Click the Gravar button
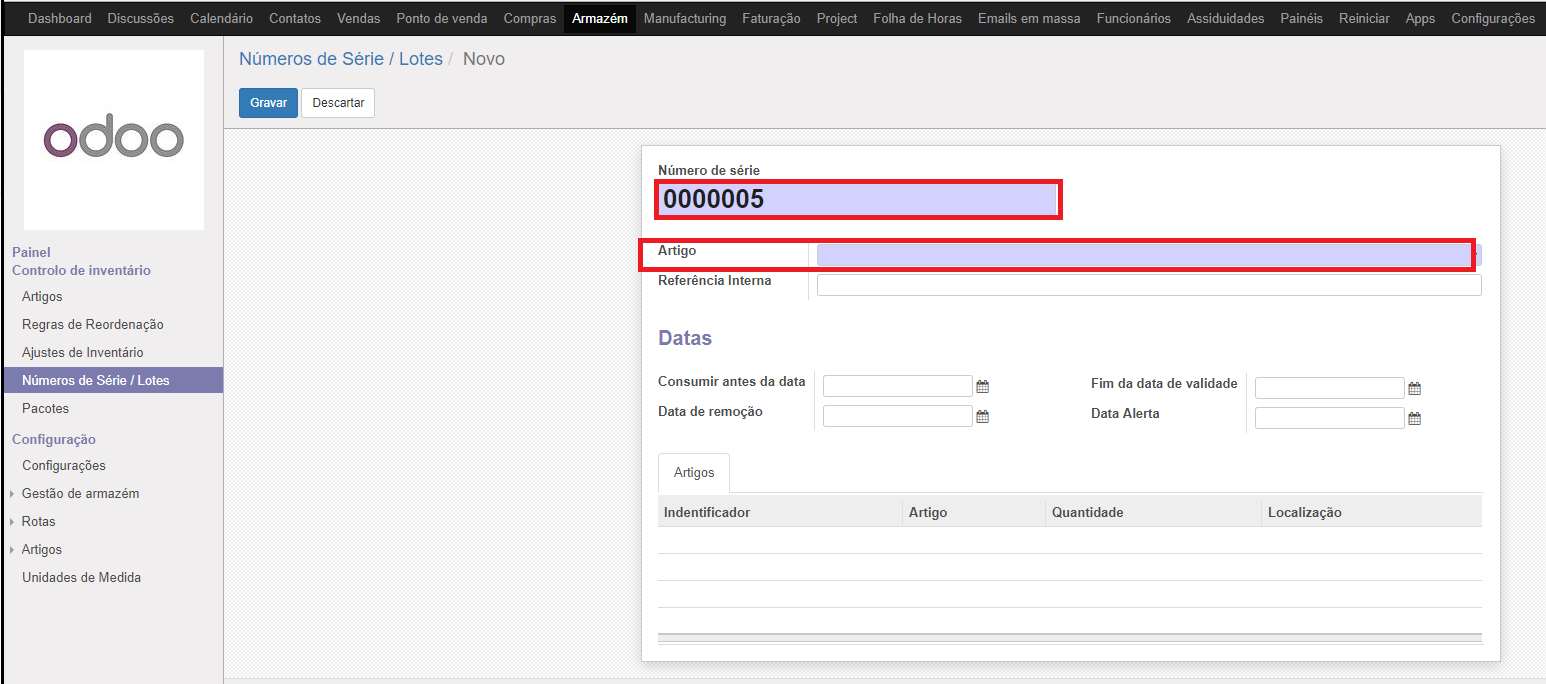The image size is (1546, 684). click(x=268, y=103)
